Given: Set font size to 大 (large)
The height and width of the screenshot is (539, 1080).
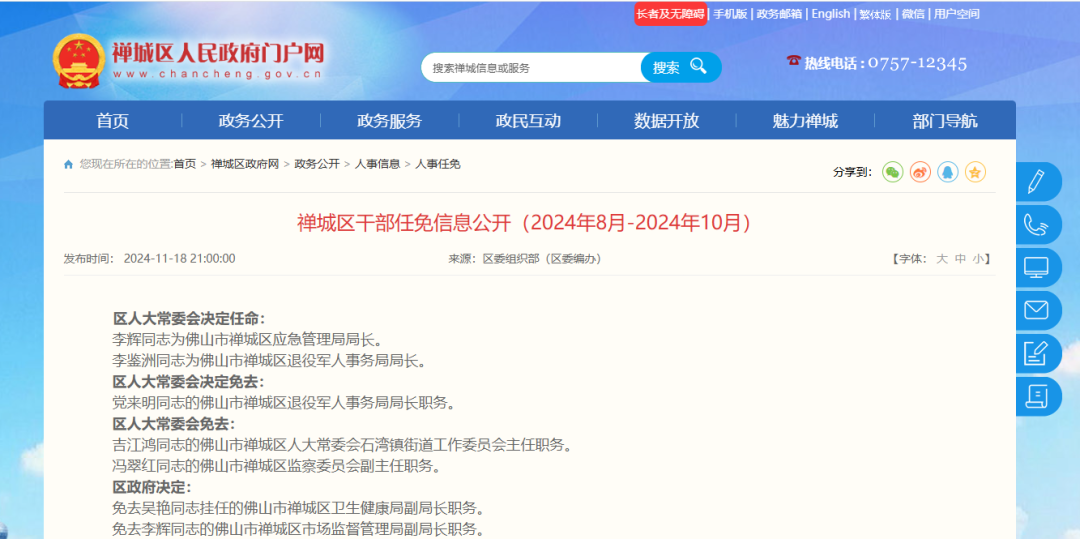Looking at the screenshot, I should [941, 259].
